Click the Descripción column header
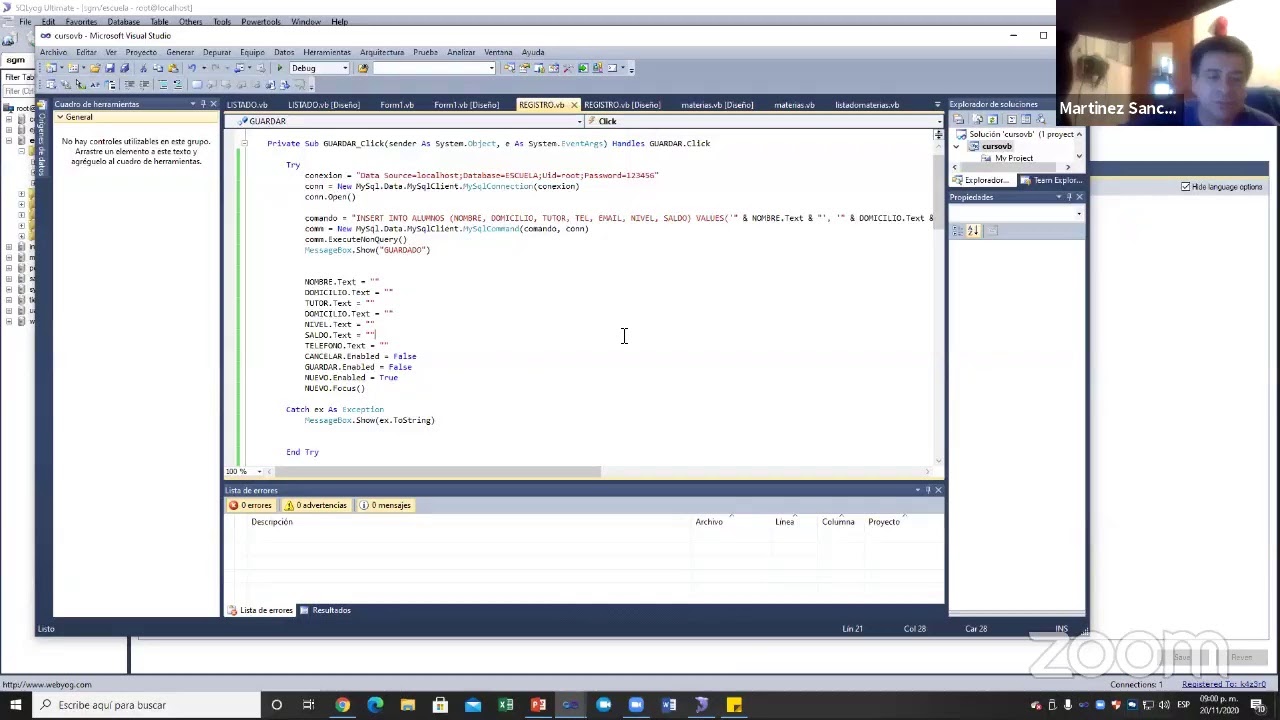Screen dimensions: 1280x720 [x=272, y=522]
